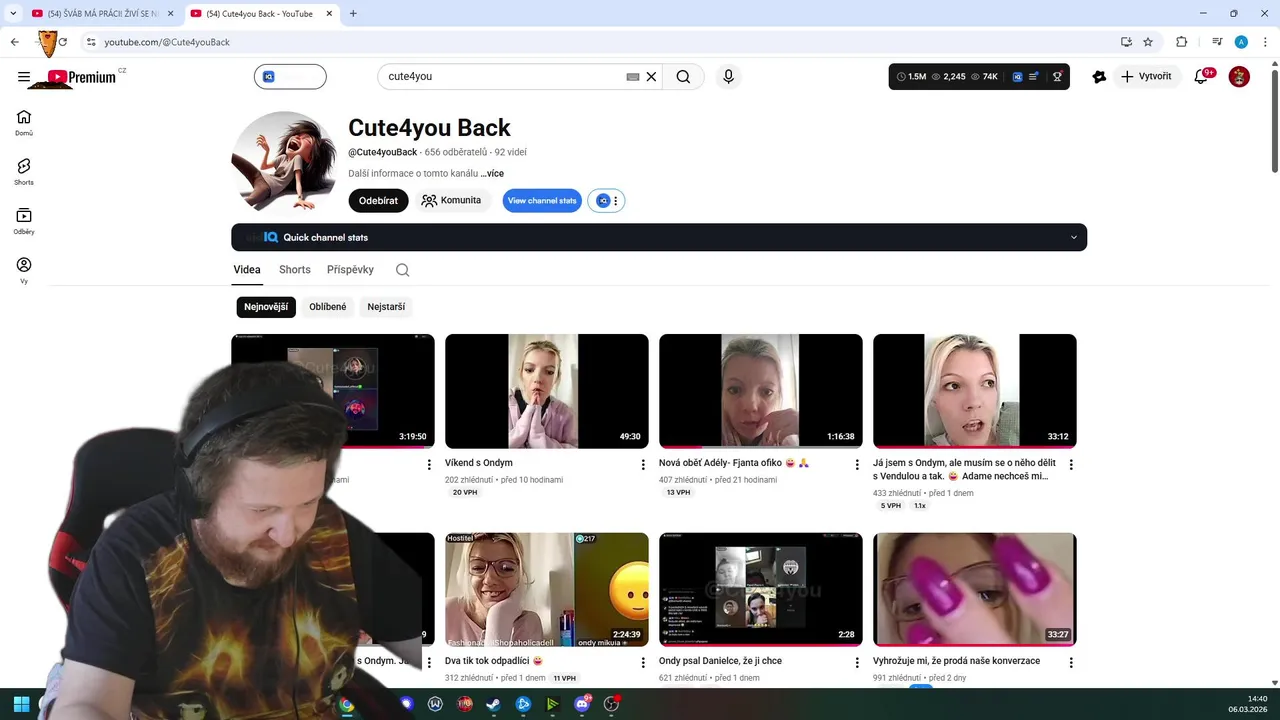Open options menu for Víkend s Ondym
The image size is (1280, 720).
(x=643, y=465)
